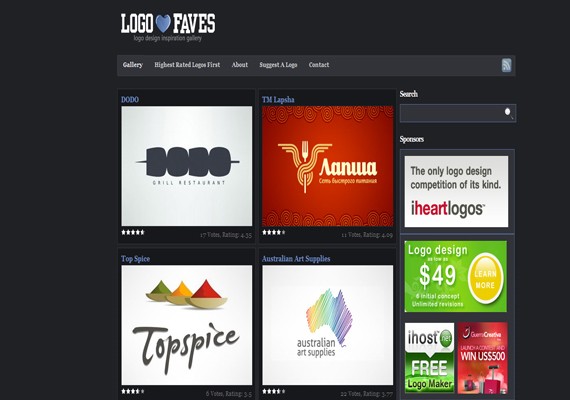The image size is (570, 400).
Task: Open the Guerra Creativa Win US$500 ad
Action: click(483, 358)
